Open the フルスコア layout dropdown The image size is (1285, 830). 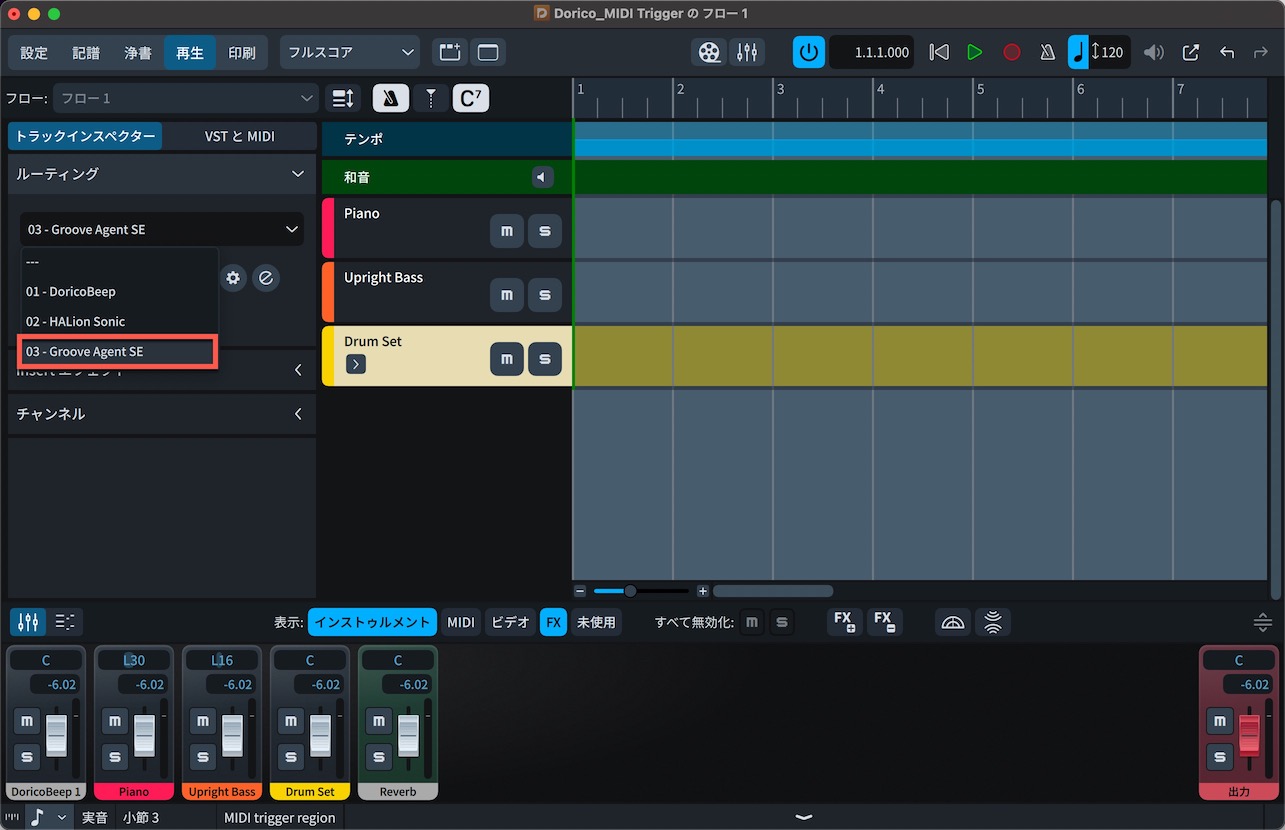tap(350, 52)
